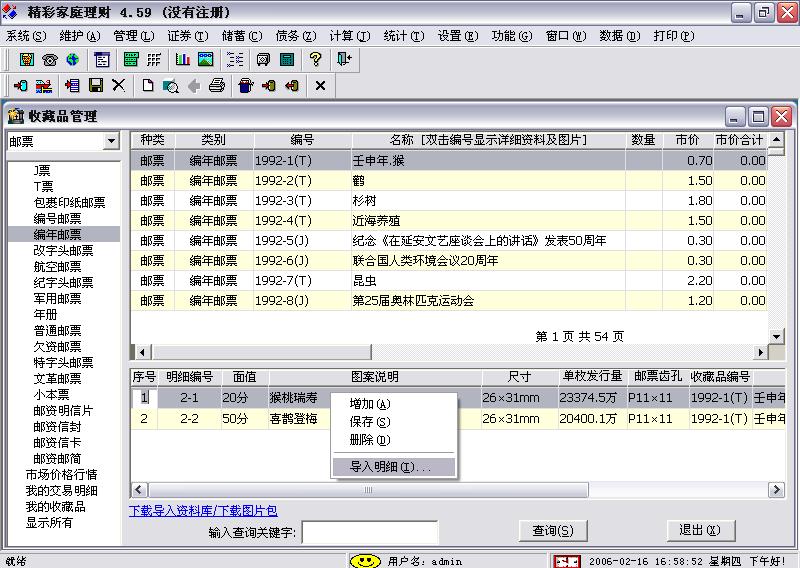Screen dimensions: 800x568
Task: Click the 退出 exit button
Action: pos(699,530)
